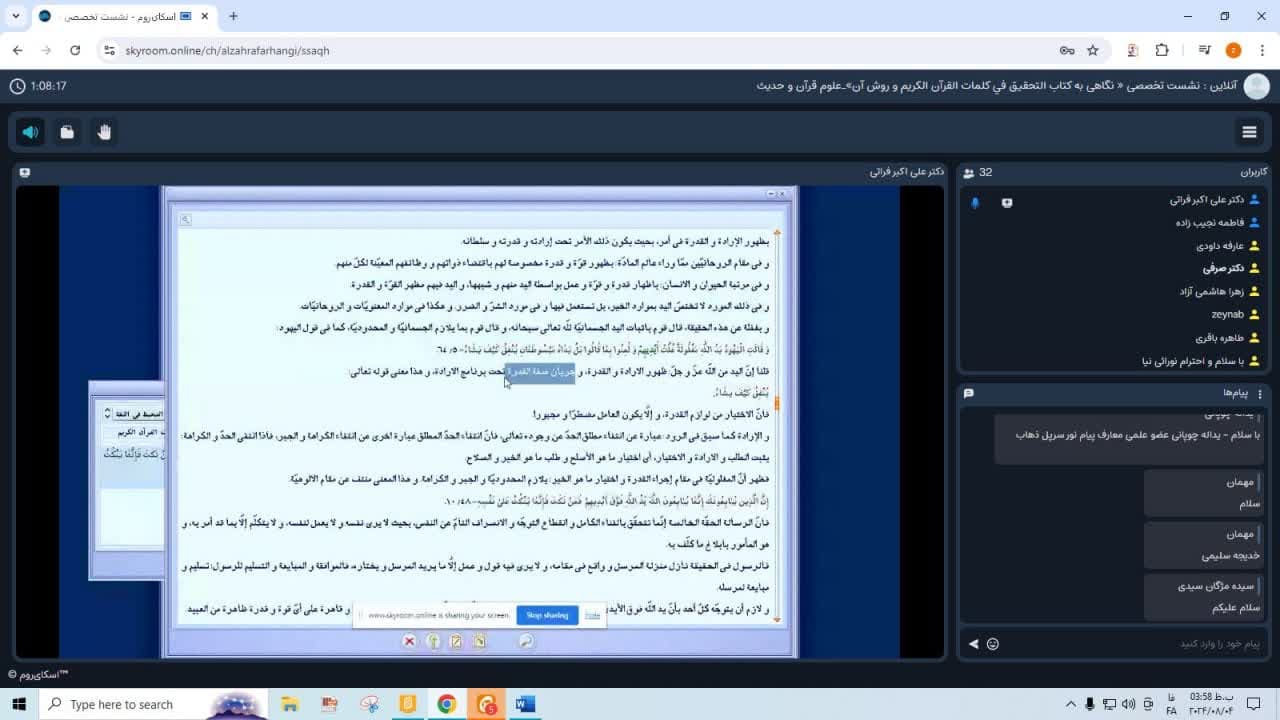Open the Chrome profile avatar

[x=1233, y=50]
